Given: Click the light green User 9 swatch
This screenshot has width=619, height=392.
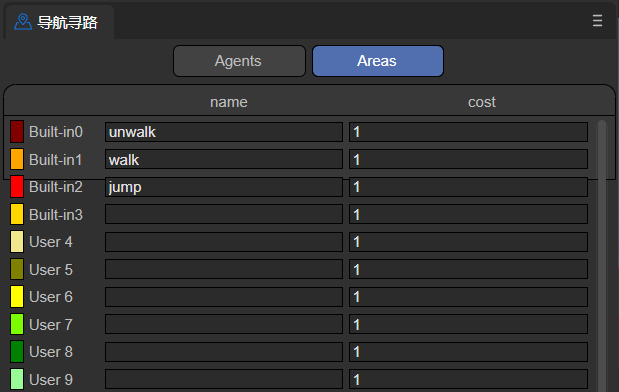Looking at the screenshot, I should 17,379.
